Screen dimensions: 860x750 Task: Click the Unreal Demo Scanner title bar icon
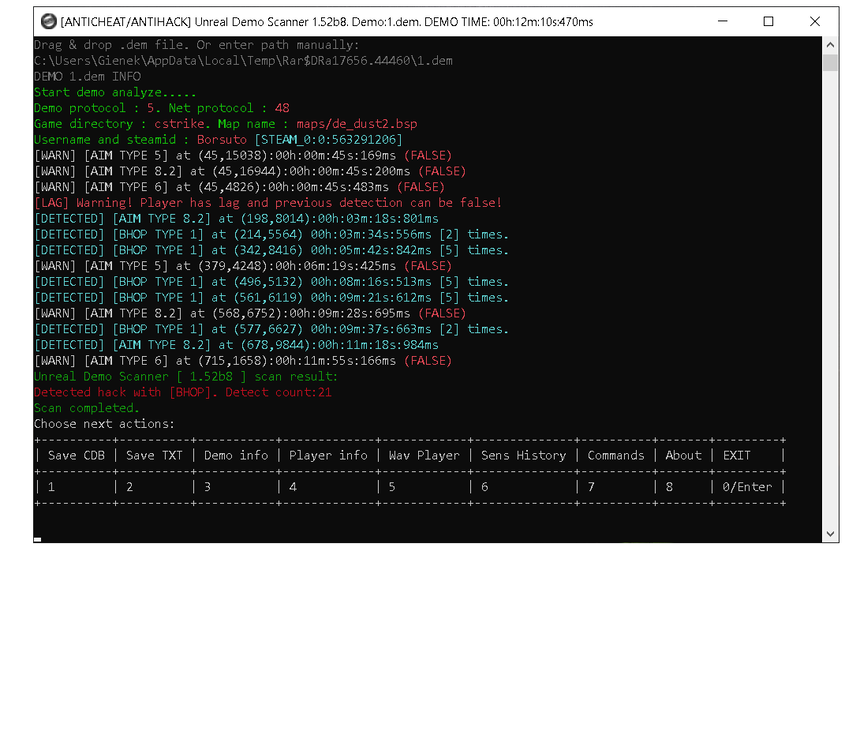[49, 21]
